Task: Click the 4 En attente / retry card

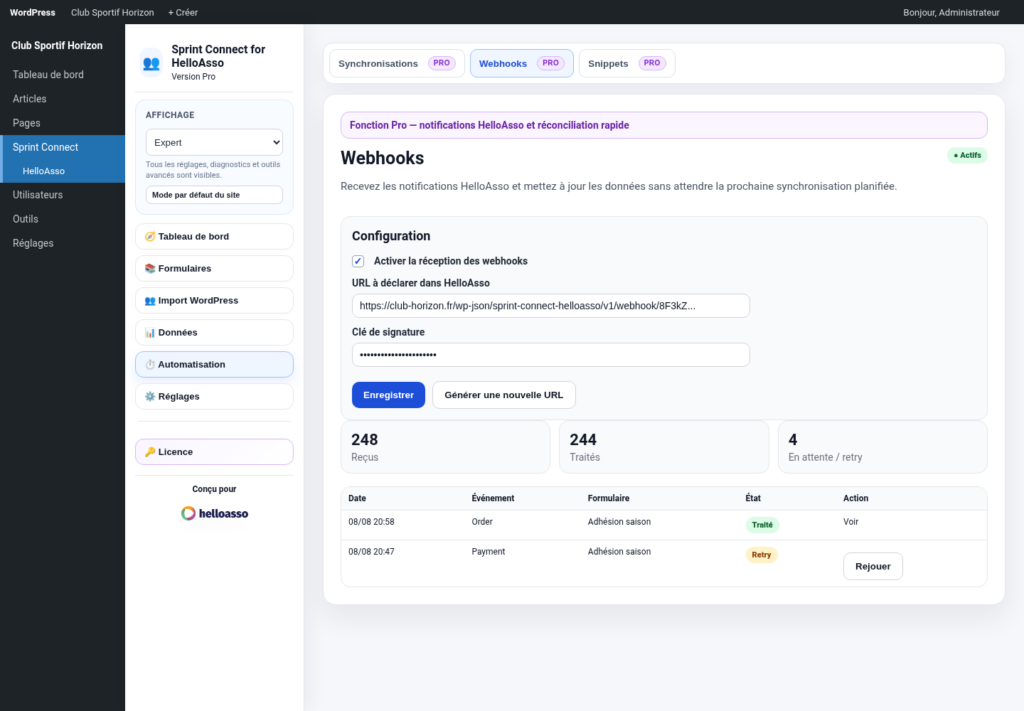Action: tap(882, 447)
